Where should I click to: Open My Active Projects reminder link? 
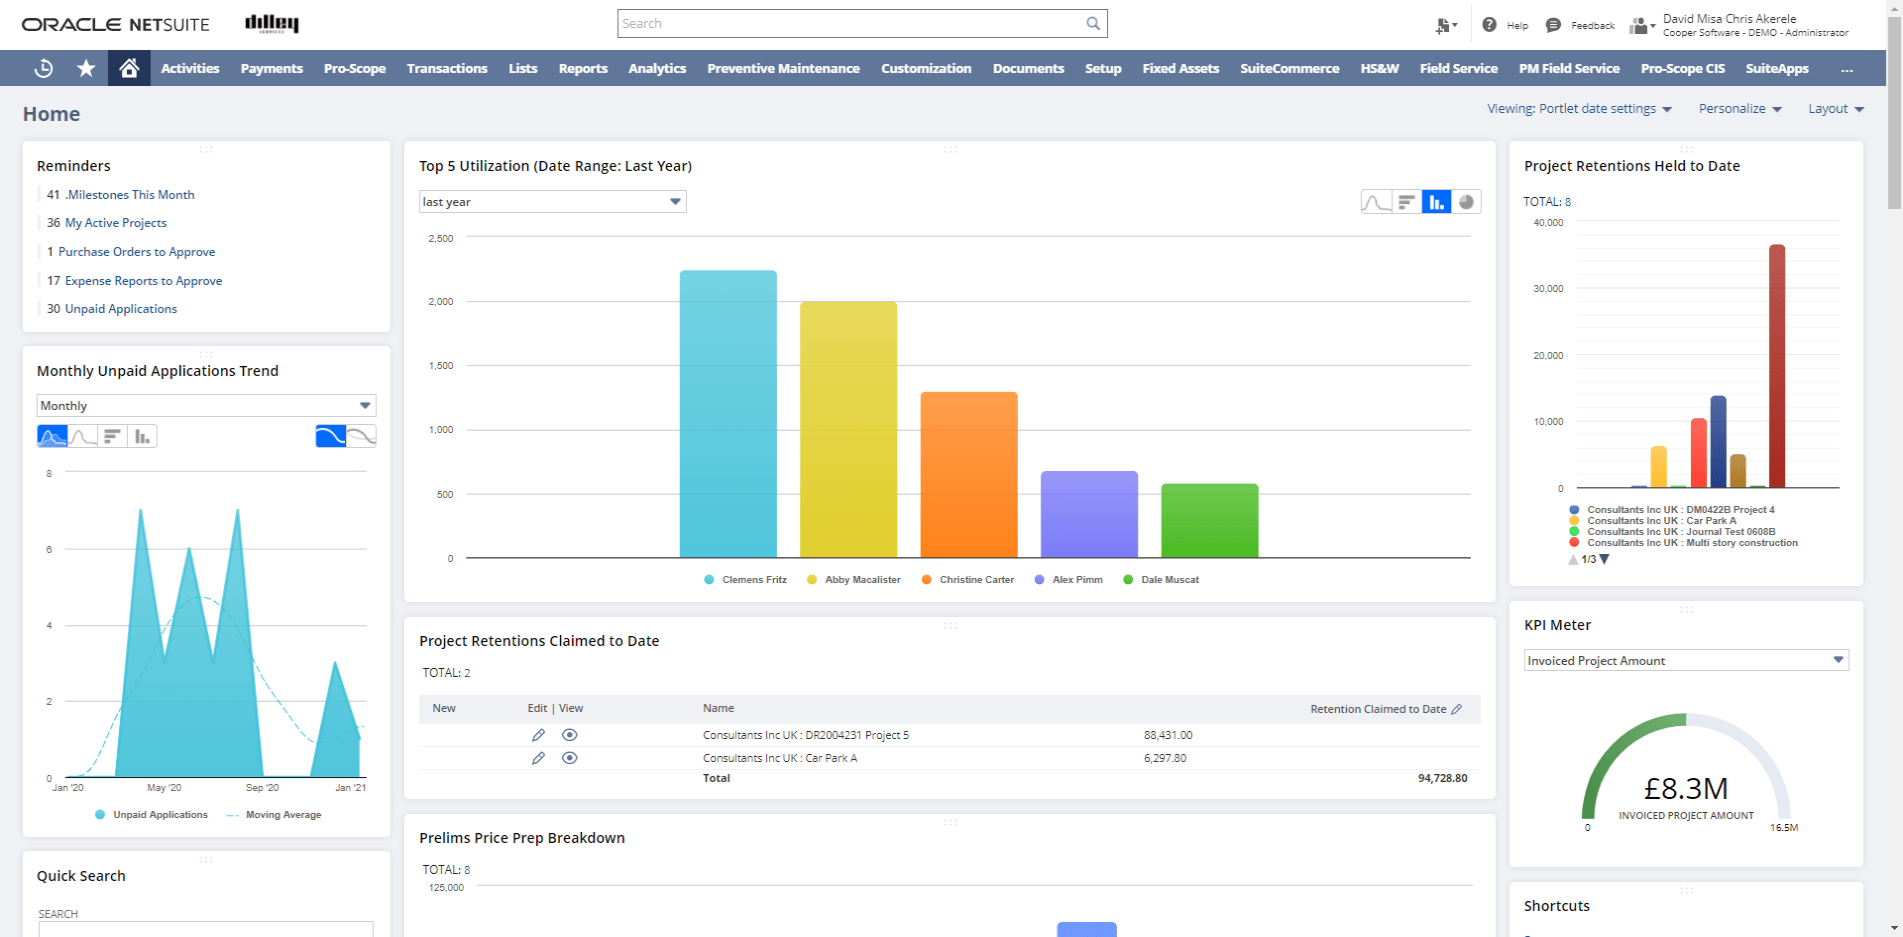point(115,222)
